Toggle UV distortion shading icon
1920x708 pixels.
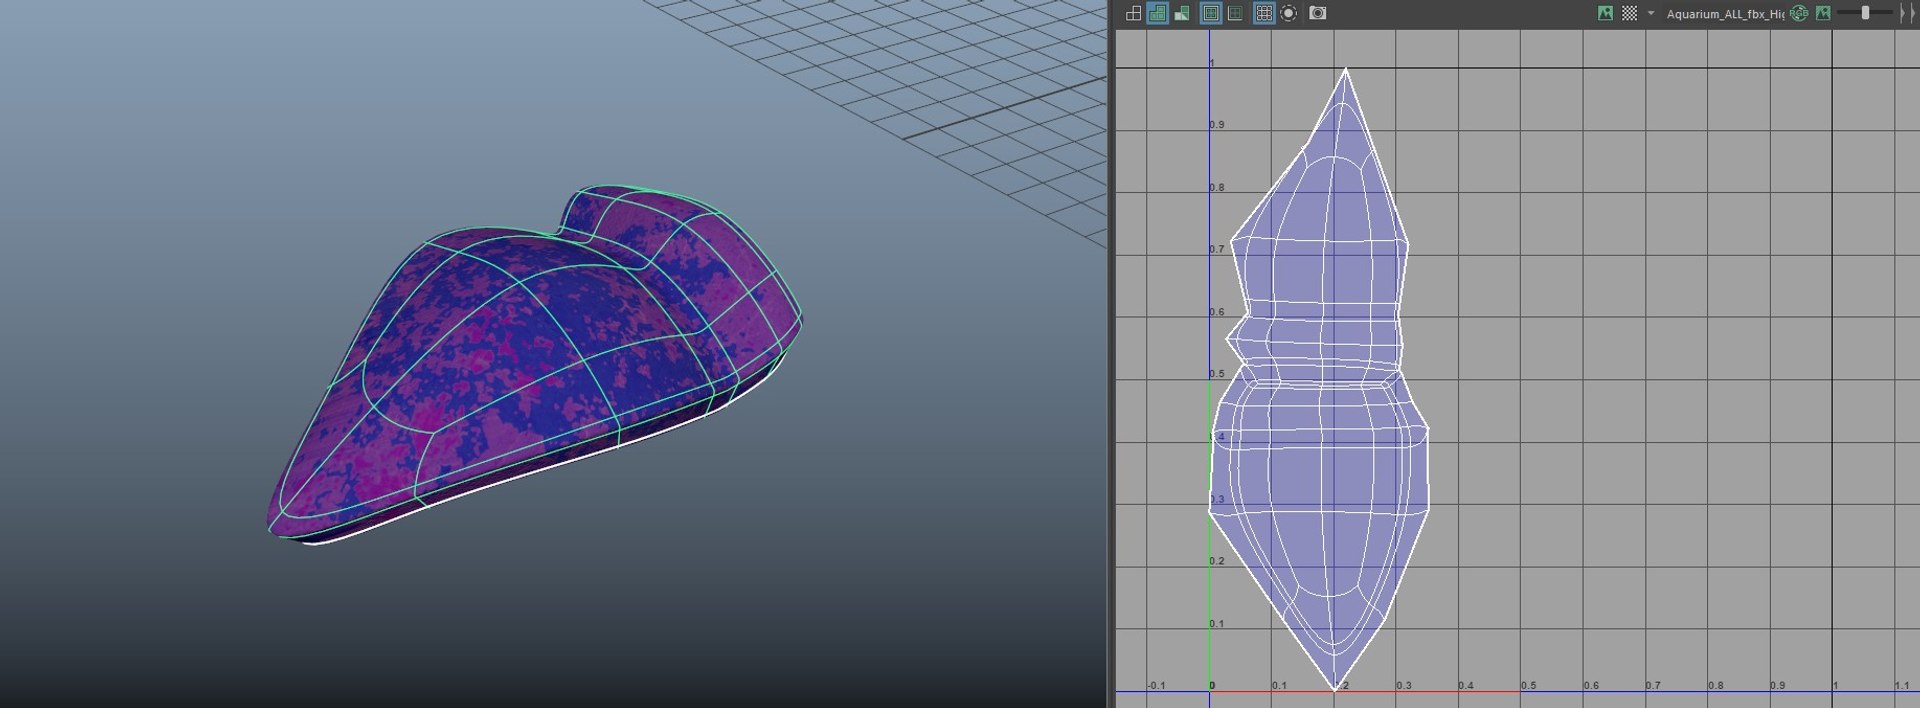(x=1182, y=13)
